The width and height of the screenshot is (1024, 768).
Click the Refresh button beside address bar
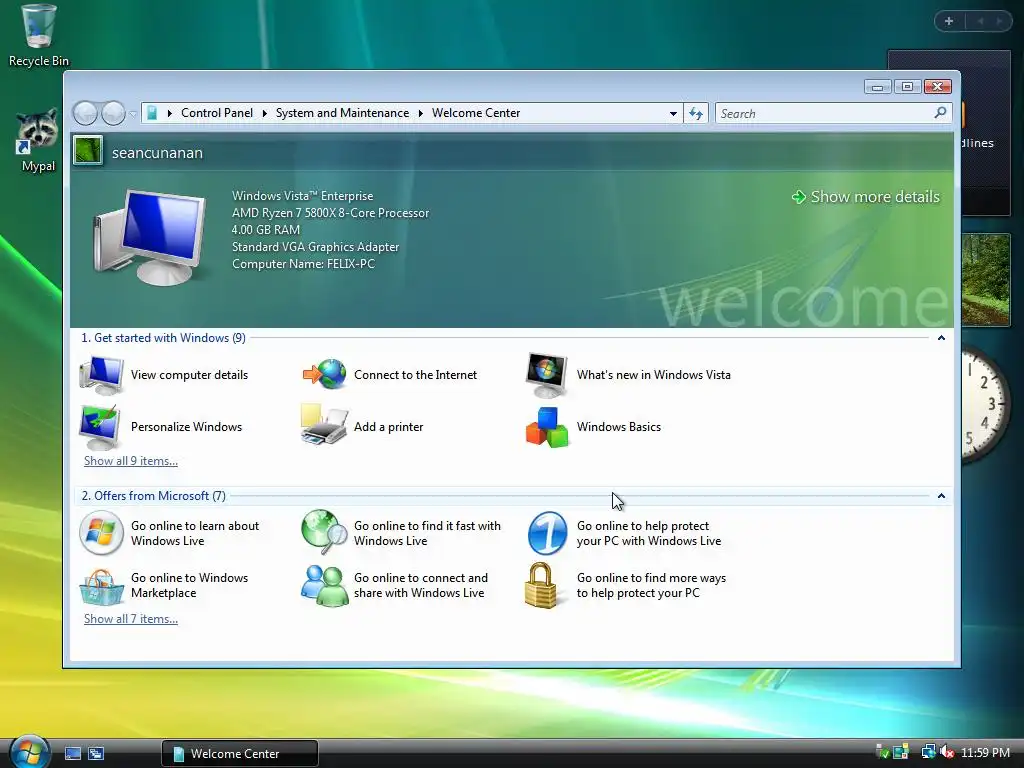point(696,114)
